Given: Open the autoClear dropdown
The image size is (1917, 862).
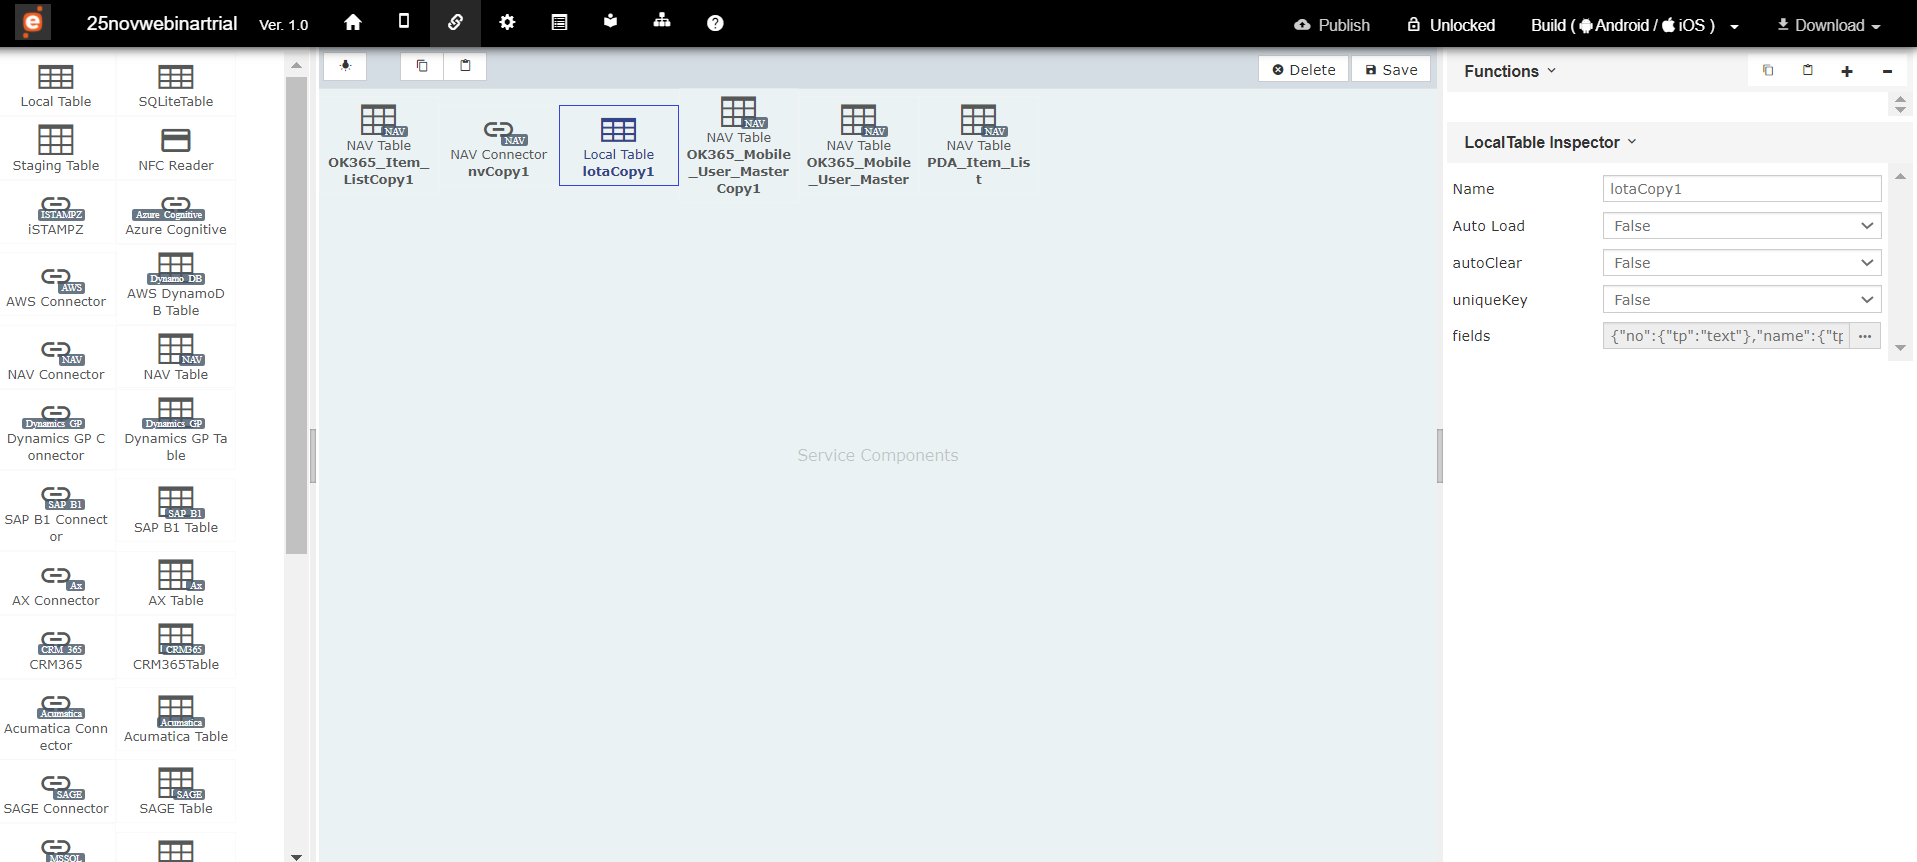Looking at the screenshot, I should coord(1742,263).
